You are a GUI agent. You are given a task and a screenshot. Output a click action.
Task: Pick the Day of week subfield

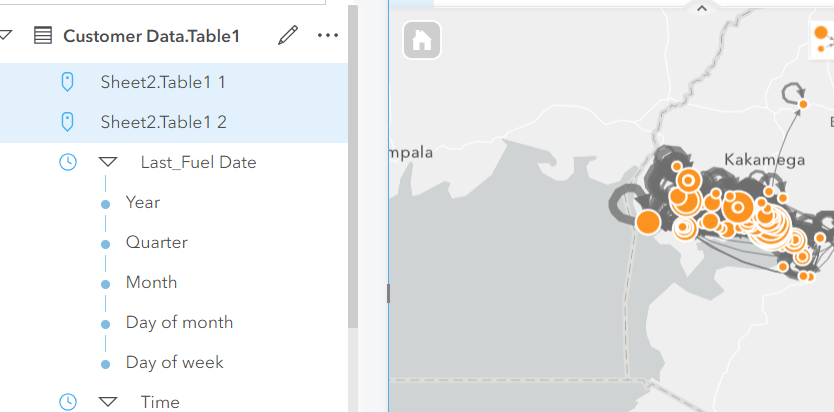pos(174,362)
